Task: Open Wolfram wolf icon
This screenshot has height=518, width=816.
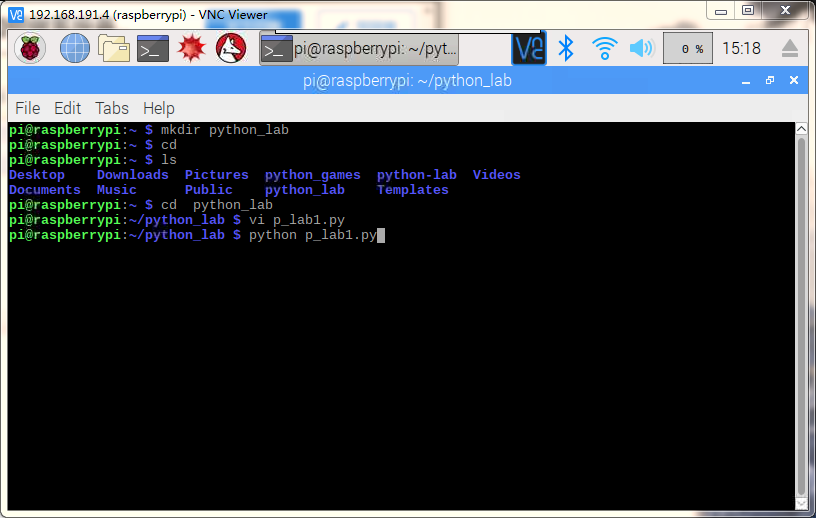Action: tap(231, 48)
